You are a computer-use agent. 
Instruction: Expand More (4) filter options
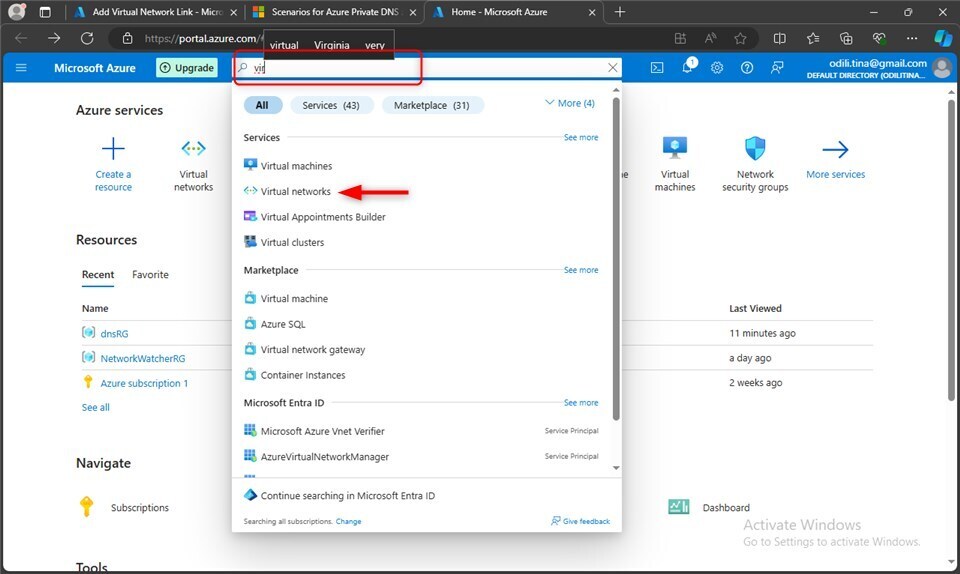(x=570, y=103)
